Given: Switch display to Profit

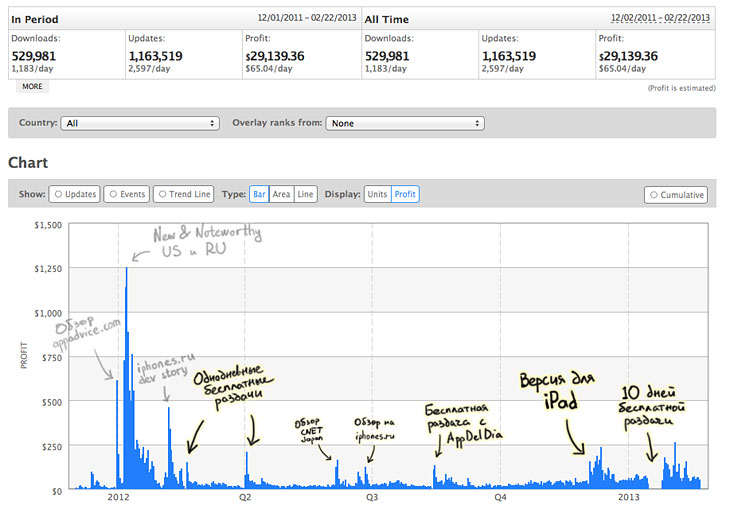Looking at the screenshot, I should coord(405,194).
